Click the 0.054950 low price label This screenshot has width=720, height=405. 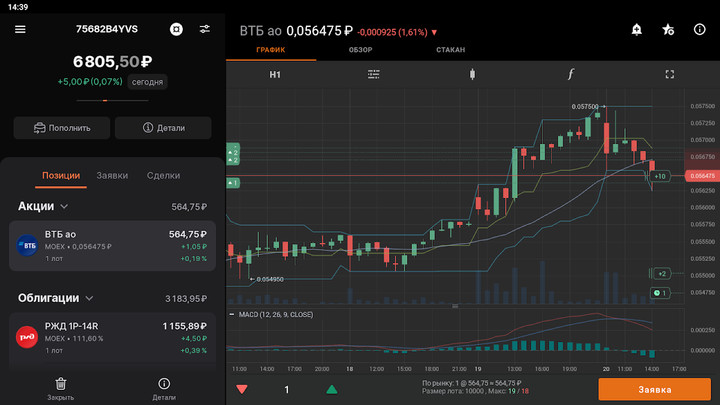tap(270, 279)
